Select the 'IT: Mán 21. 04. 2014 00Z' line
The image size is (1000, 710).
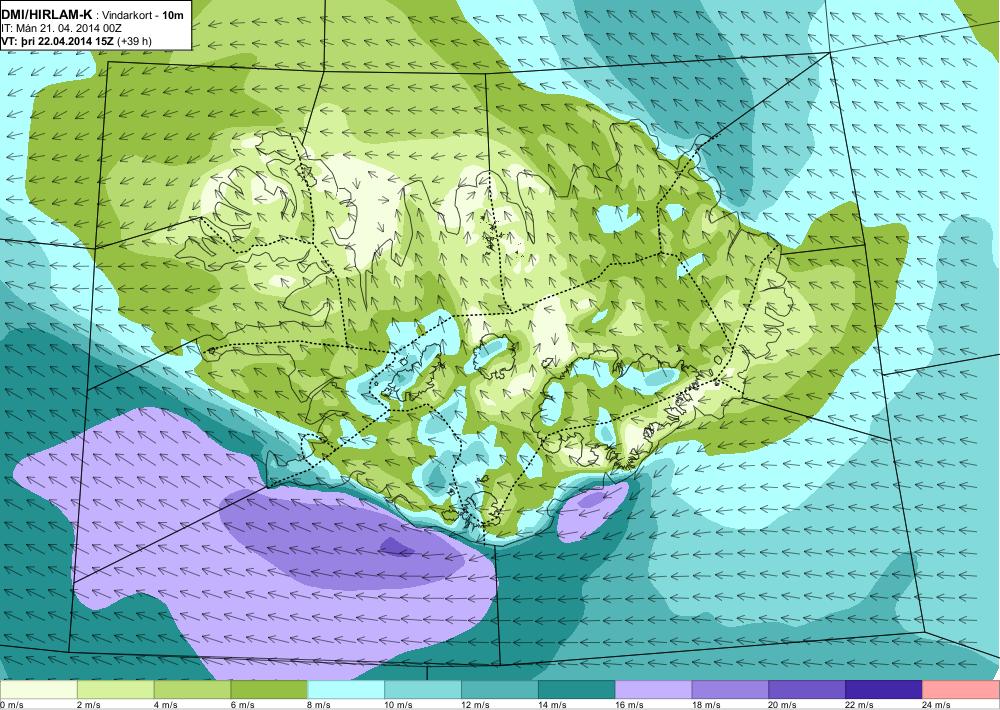pyautogui.click(x=61, y=28)
